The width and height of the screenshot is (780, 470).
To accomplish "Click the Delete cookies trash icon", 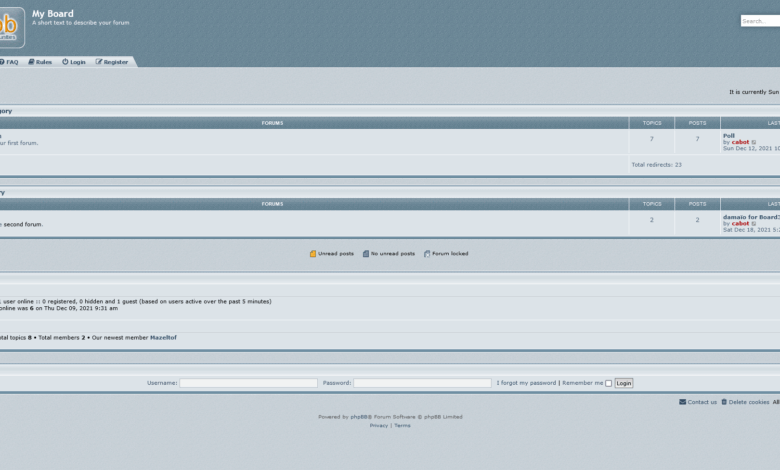I will (724, 402).
